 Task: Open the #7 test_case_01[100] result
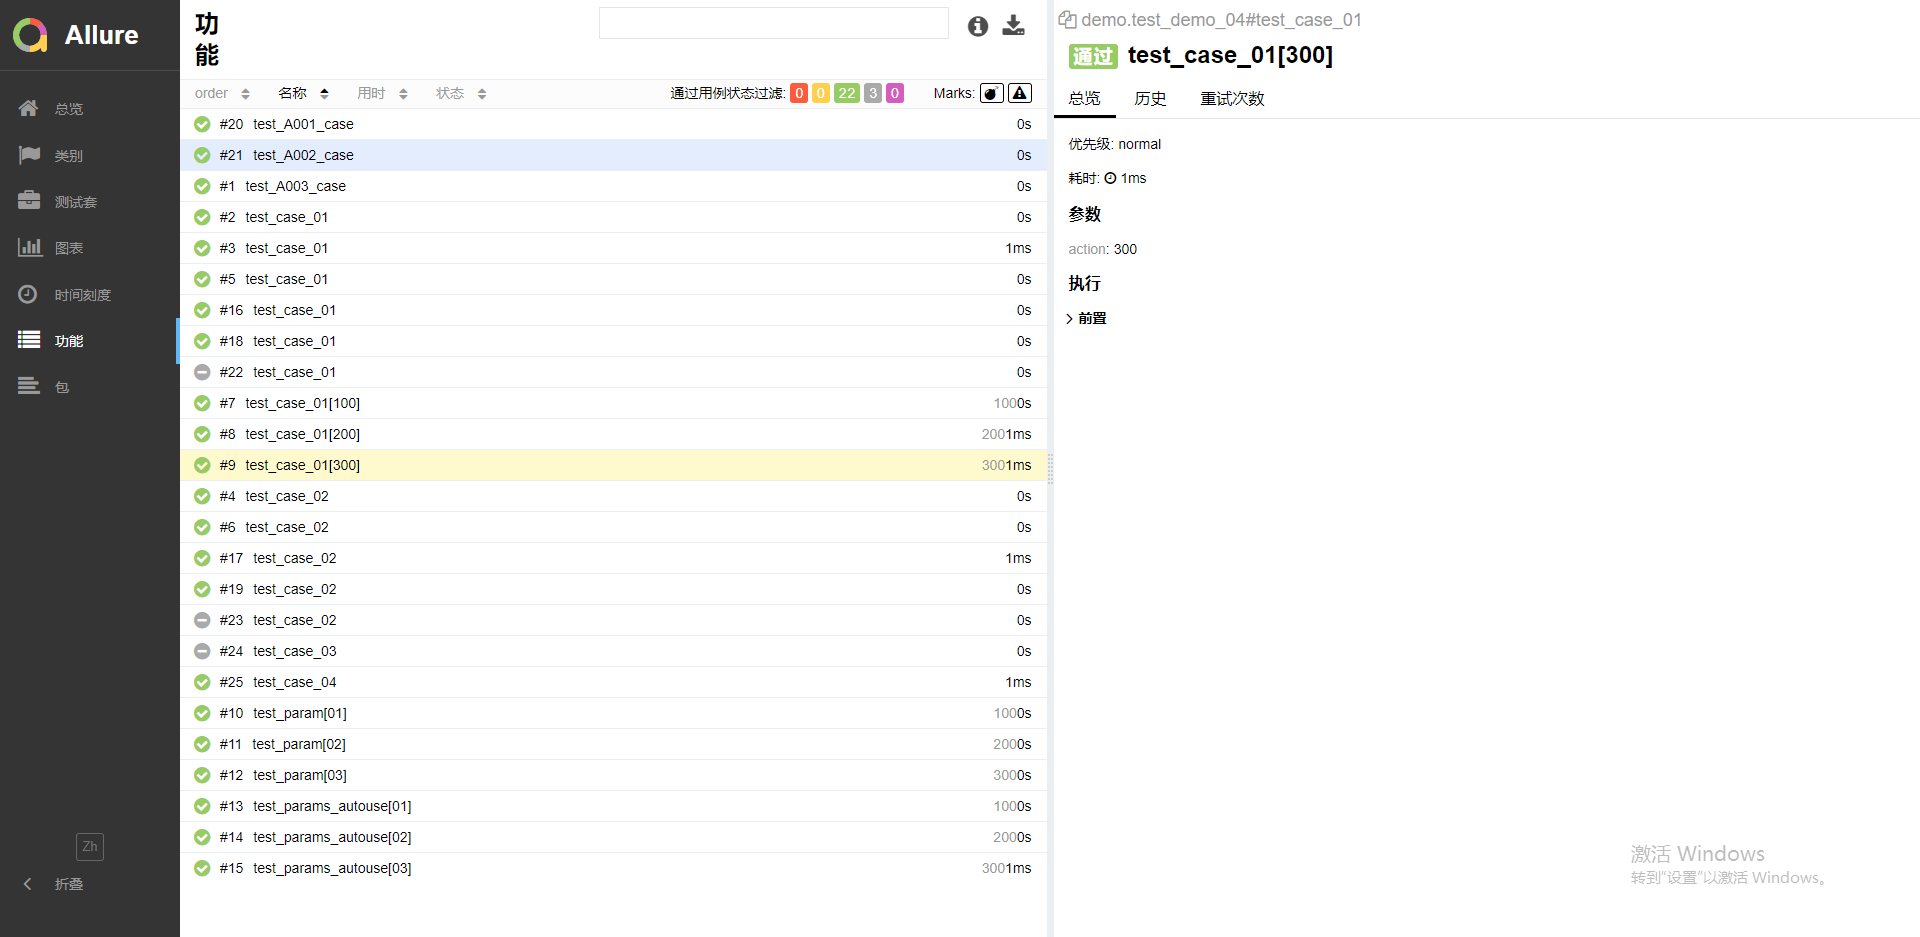point(613,403)
